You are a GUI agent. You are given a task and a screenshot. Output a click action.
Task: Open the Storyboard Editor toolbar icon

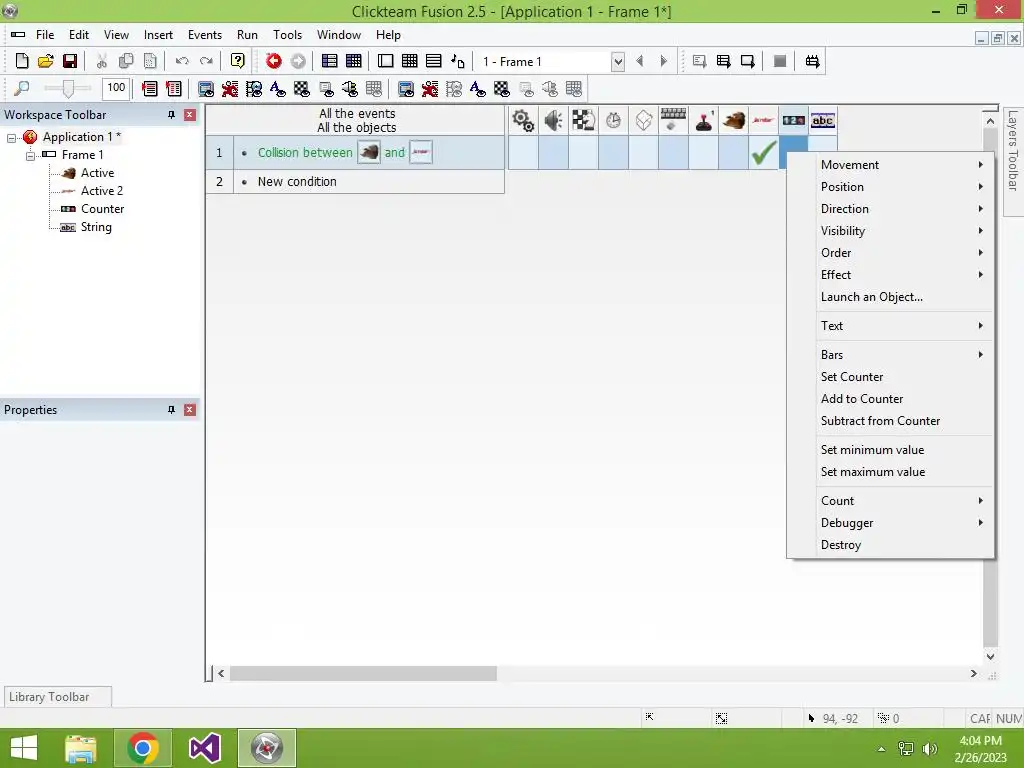(330, 61)
